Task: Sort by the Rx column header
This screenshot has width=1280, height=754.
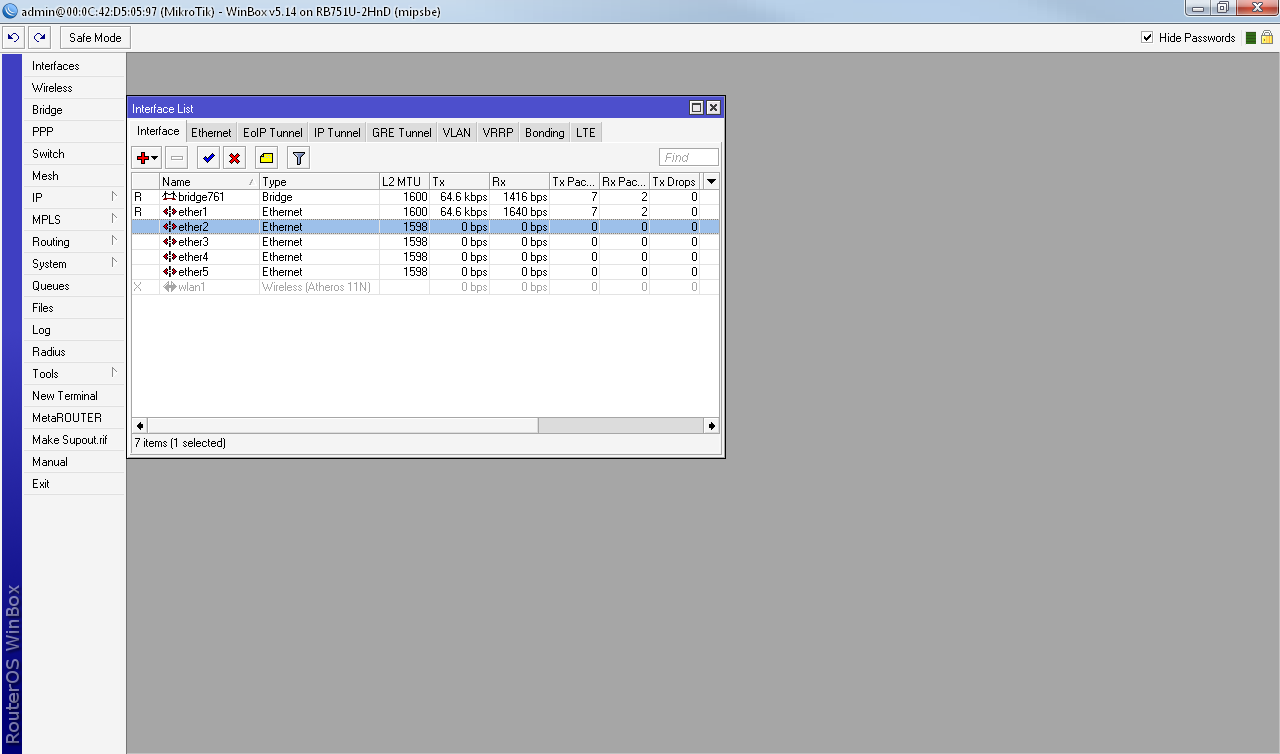Action: click(519, 182)
